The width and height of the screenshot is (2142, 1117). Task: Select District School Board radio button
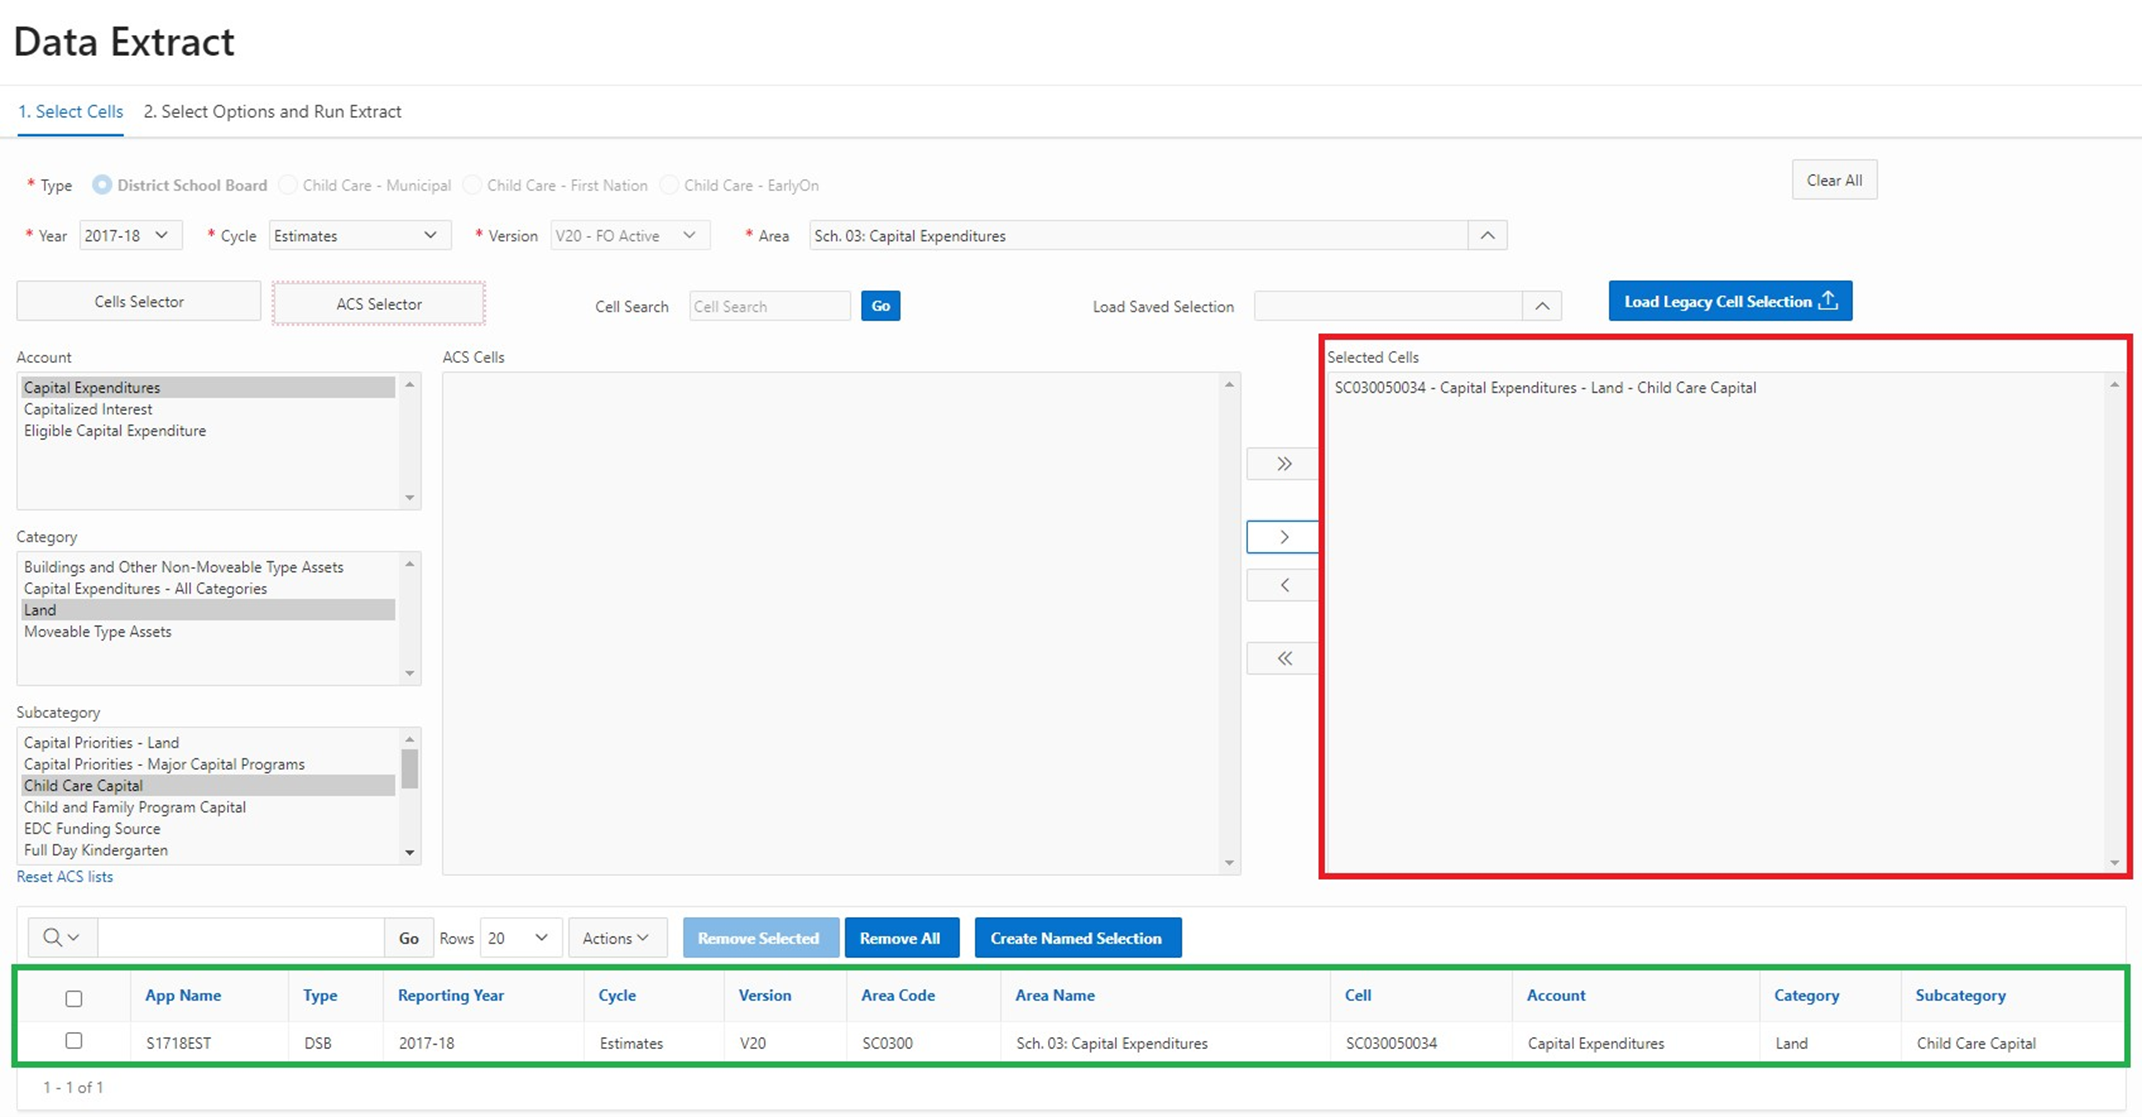[x=102, y=185]
